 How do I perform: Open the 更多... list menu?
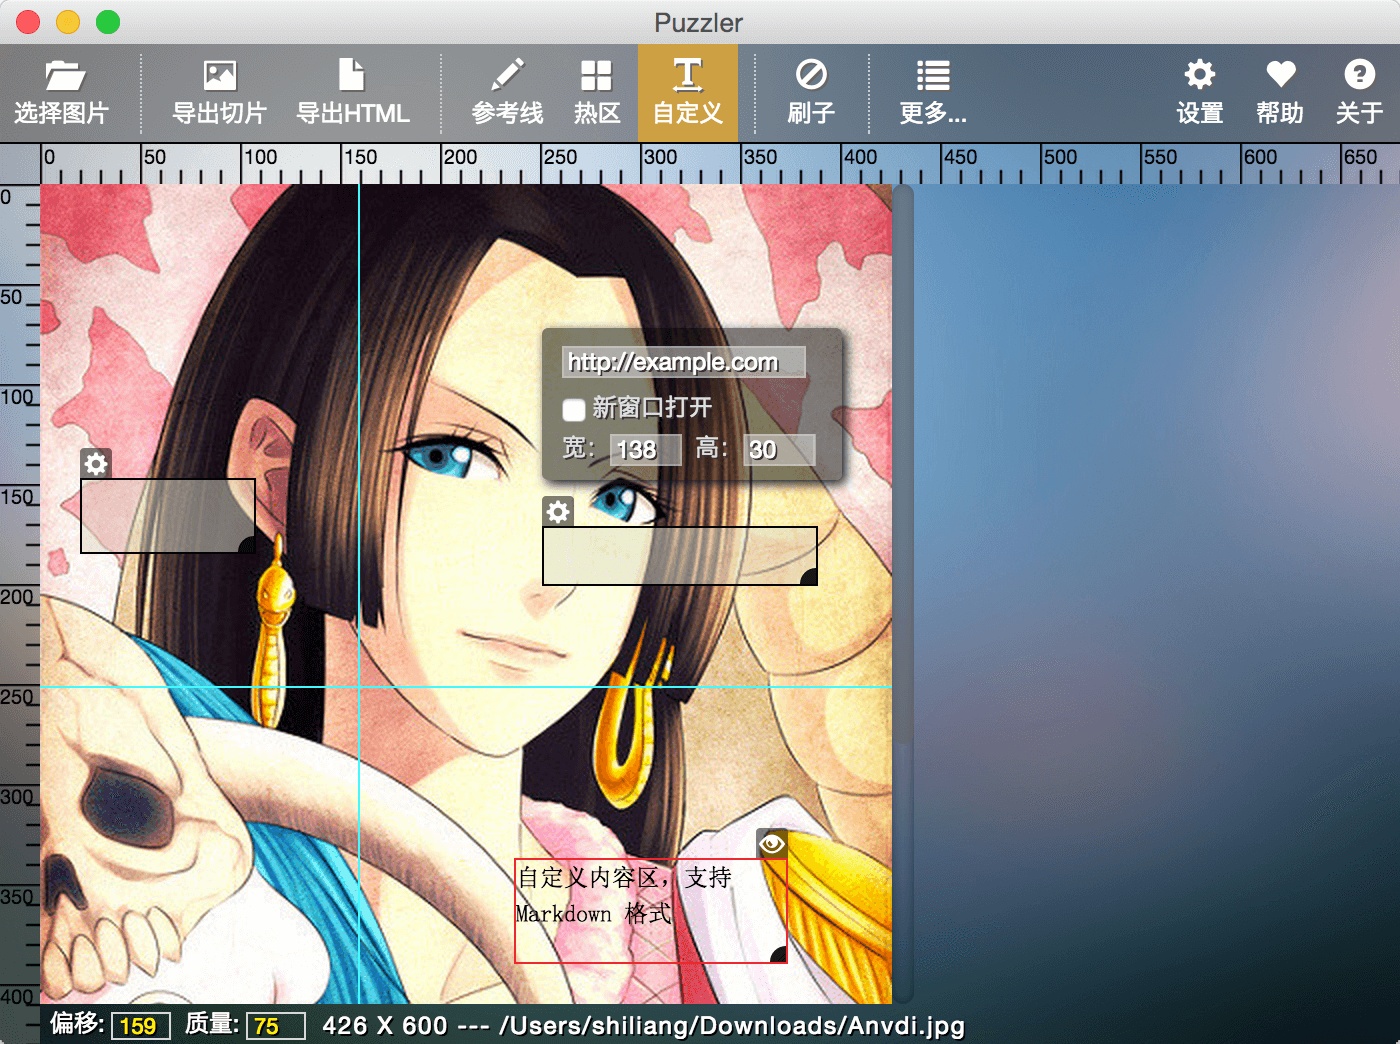pyautogui.click(x=932, y=92)
